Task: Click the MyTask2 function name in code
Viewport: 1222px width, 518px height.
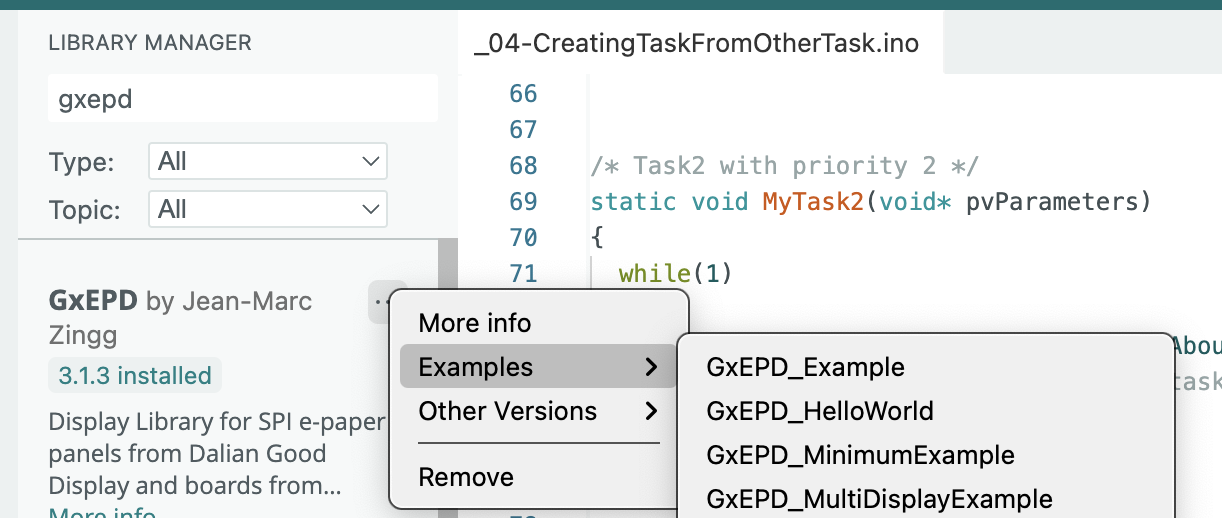Action: click(813, 201)
